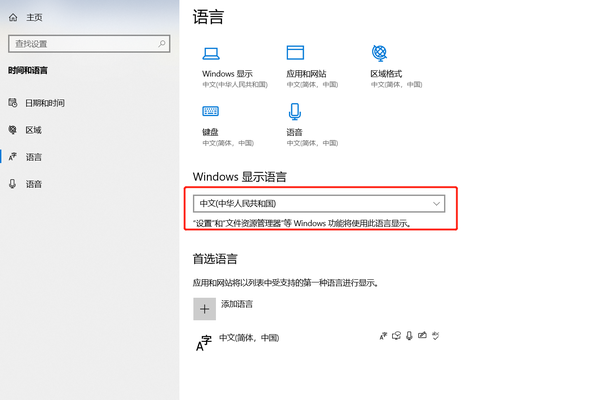
Task: Click the Home (主页) icon in sidebar
Action: coord(13,17)
